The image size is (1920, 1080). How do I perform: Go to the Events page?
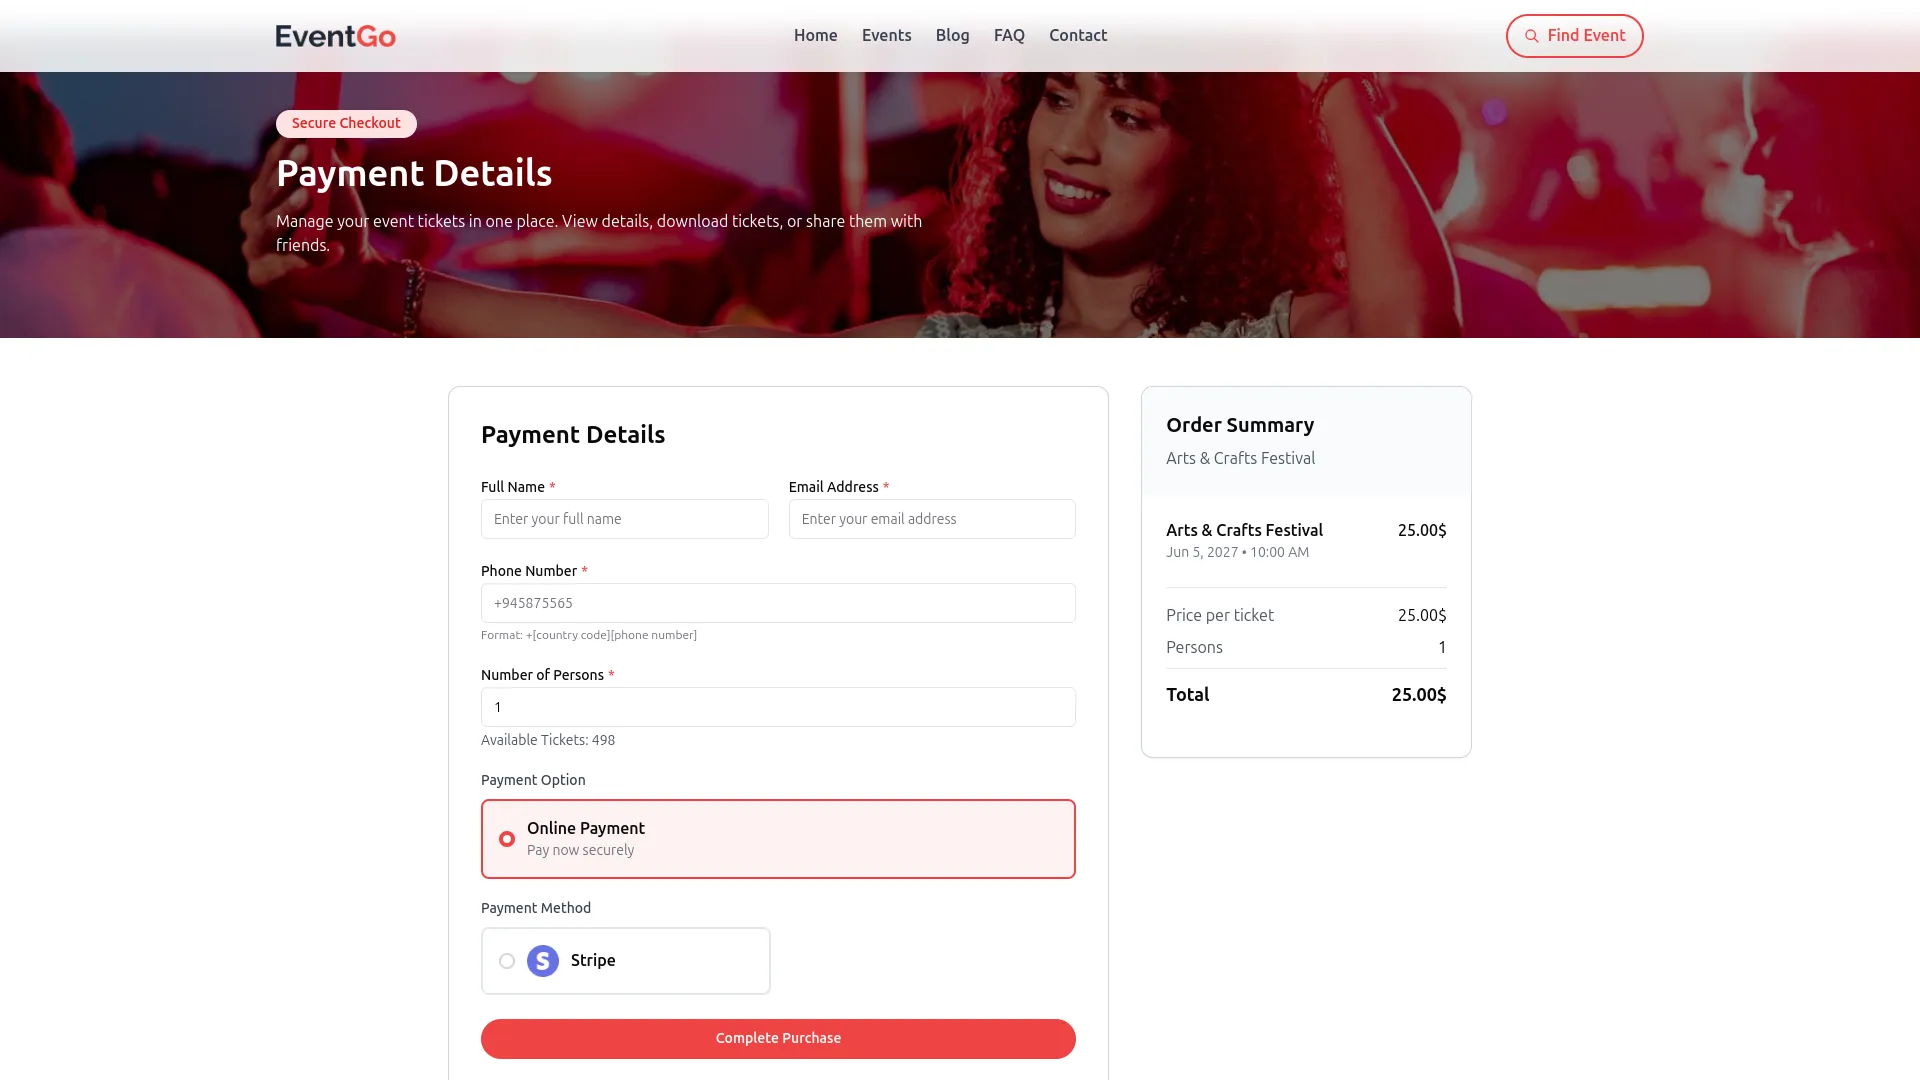point(887,36)
